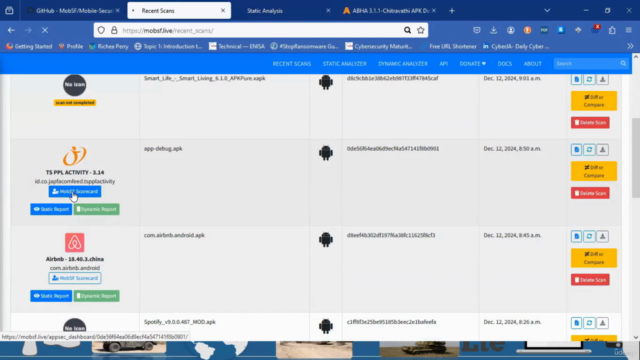640x360 pixels.
Task: Open Richea Perry bookmark
Action: tap(109, 47)
